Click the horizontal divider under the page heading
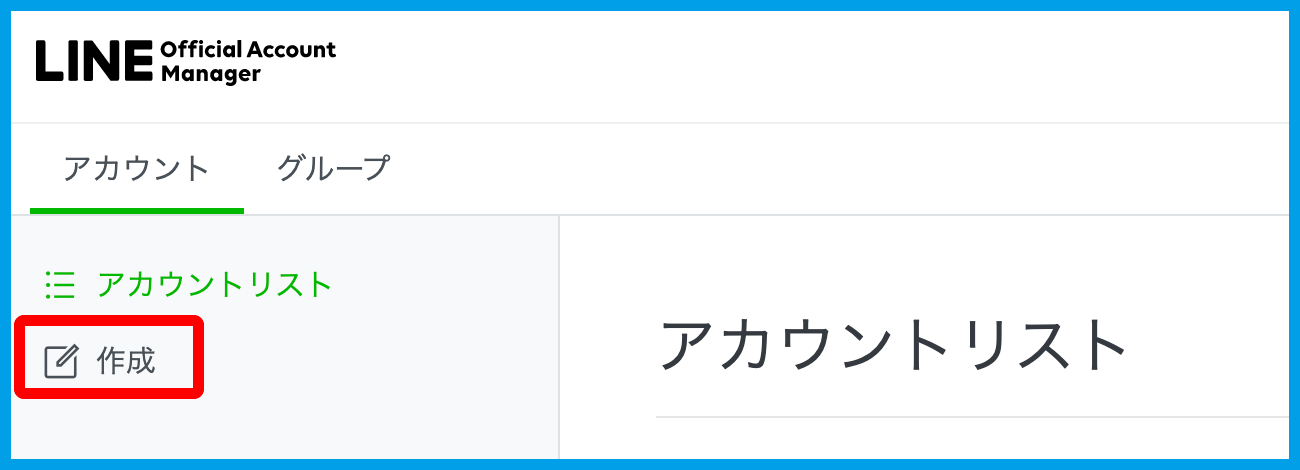1300x470 pixels. click(x=970, y=417)
